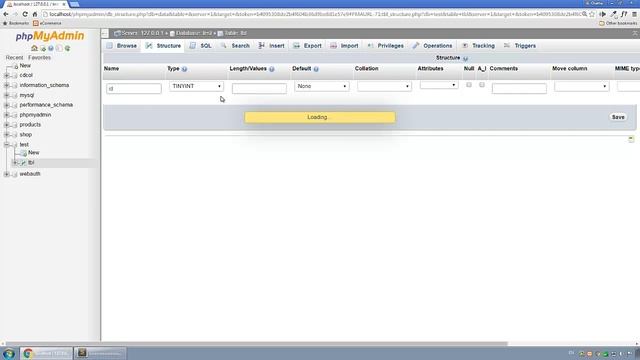Screen dimensions: 640x360
Task: Click the Save button
Action: click(x=618, y=117)
